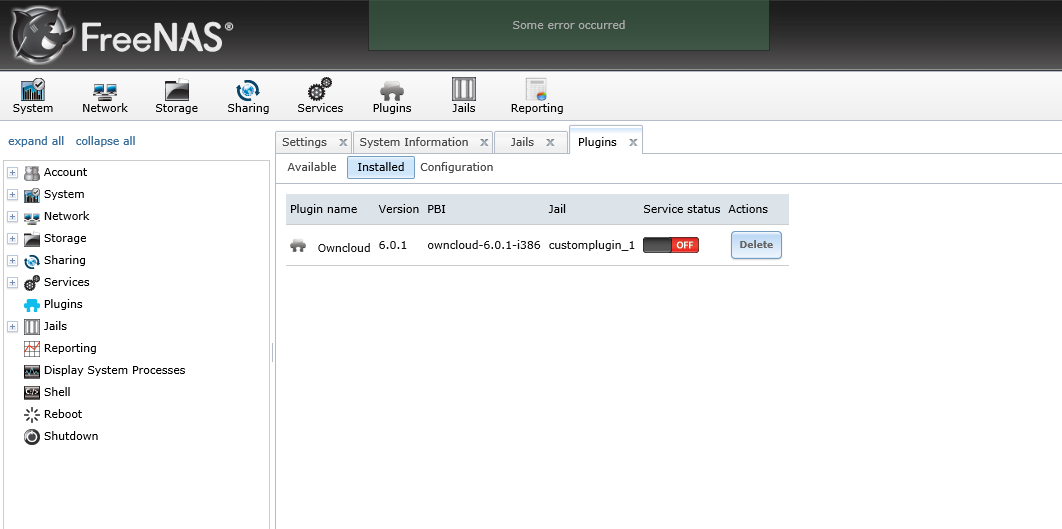This screenshot has height=529, width=1062.
Task: Expand the Services tree node
Action: [x=12, y=283]
